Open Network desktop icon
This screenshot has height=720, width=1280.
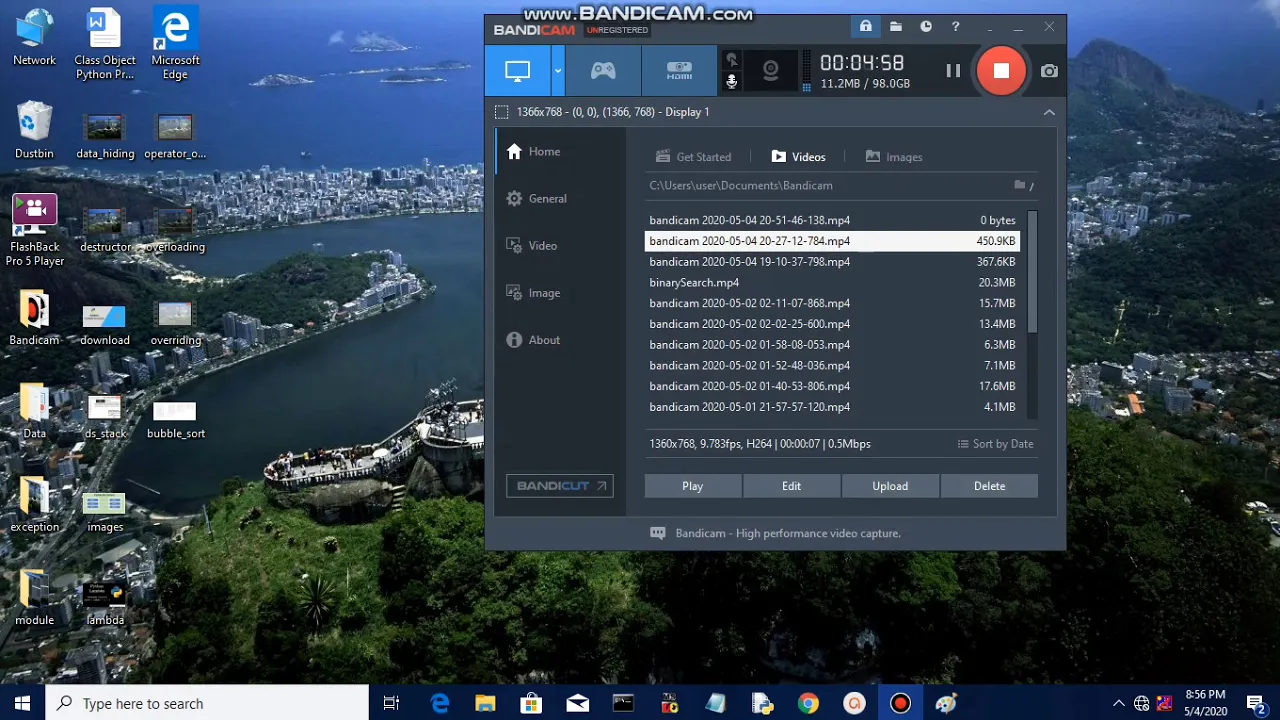pyautogui.click(x=34, y=38)
